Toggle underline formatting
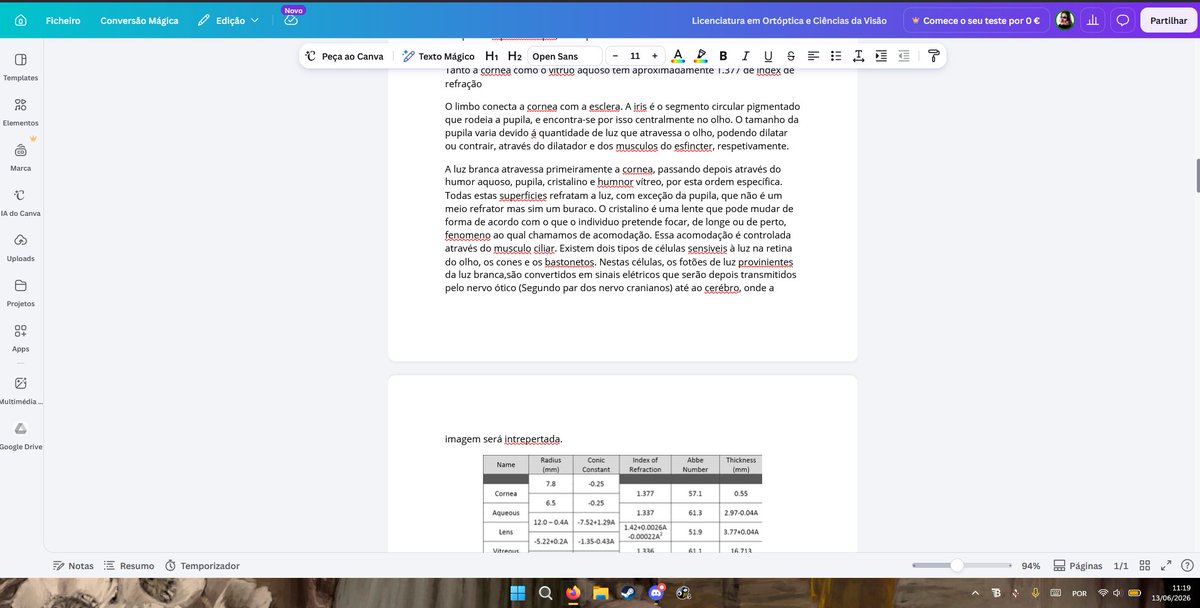Screen dimensions: 1200x608 click(x=768, y=56)
